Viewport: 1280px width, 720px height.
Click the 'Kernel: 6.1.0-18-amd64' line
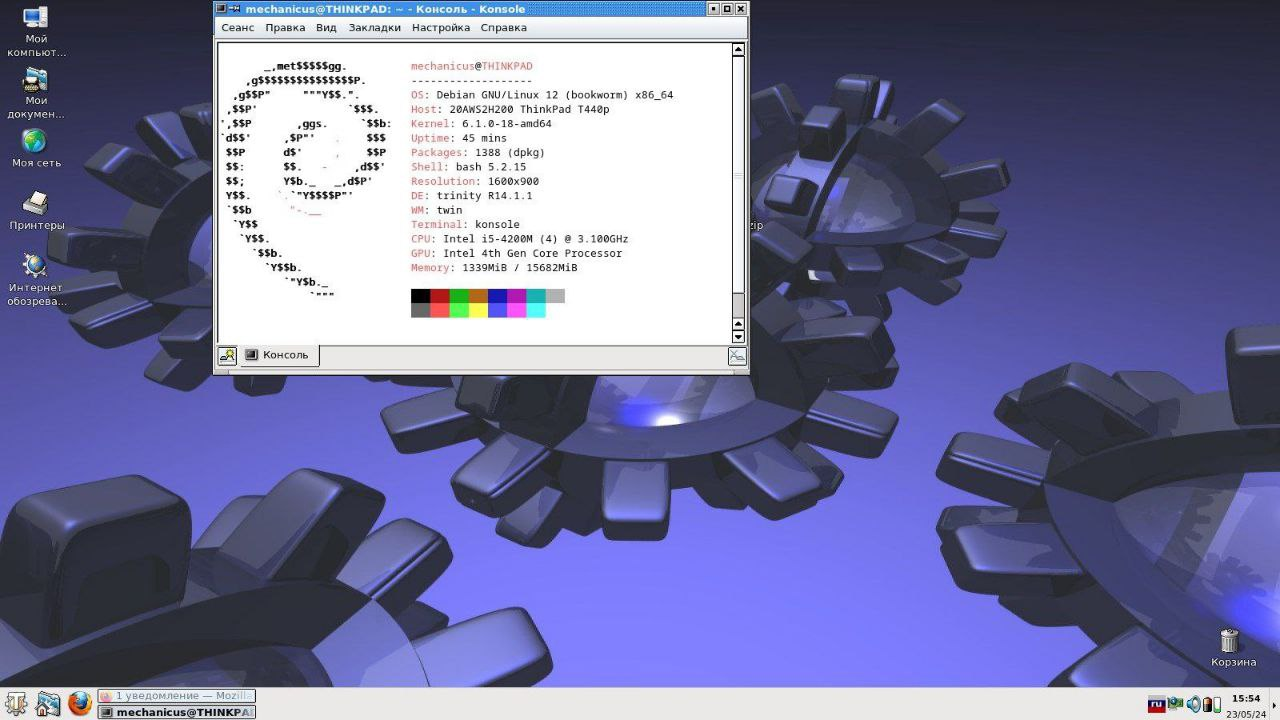pyautogui.click(x=481, y=124)
